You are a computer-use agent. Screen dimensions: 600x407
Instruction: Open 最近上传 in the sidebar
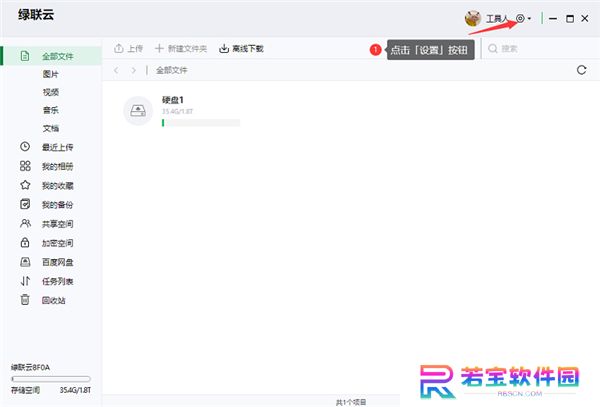(57, 147)
